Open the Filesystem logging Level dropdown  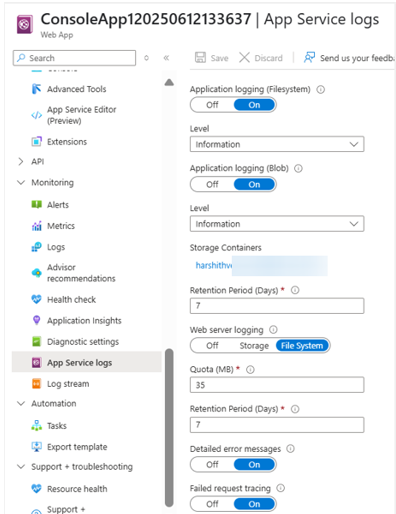pyautogui.click(x=277, y=144)
